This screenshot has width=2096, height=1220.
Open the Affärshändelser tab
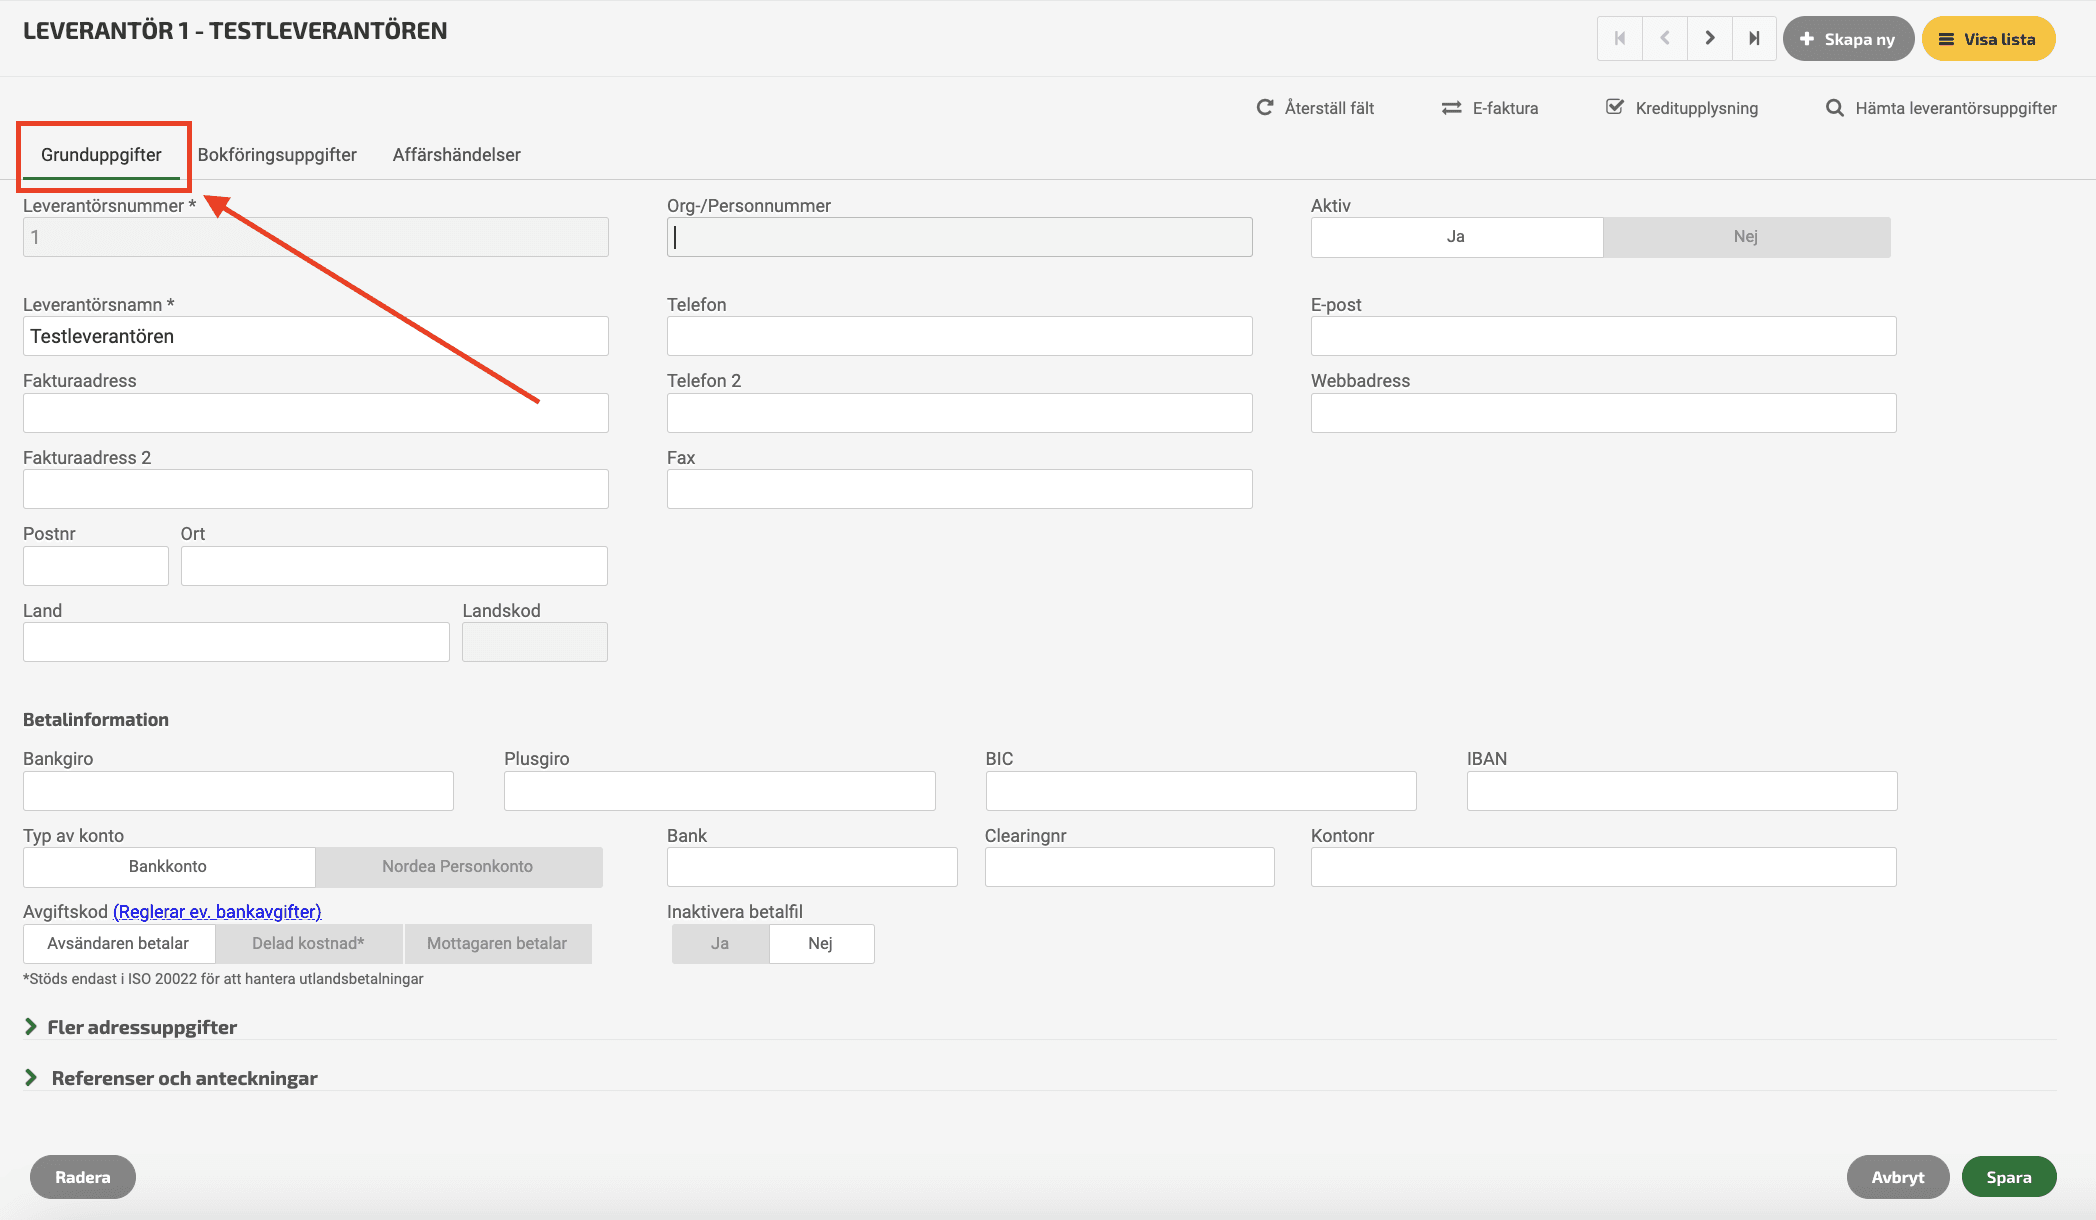(456, 155)
